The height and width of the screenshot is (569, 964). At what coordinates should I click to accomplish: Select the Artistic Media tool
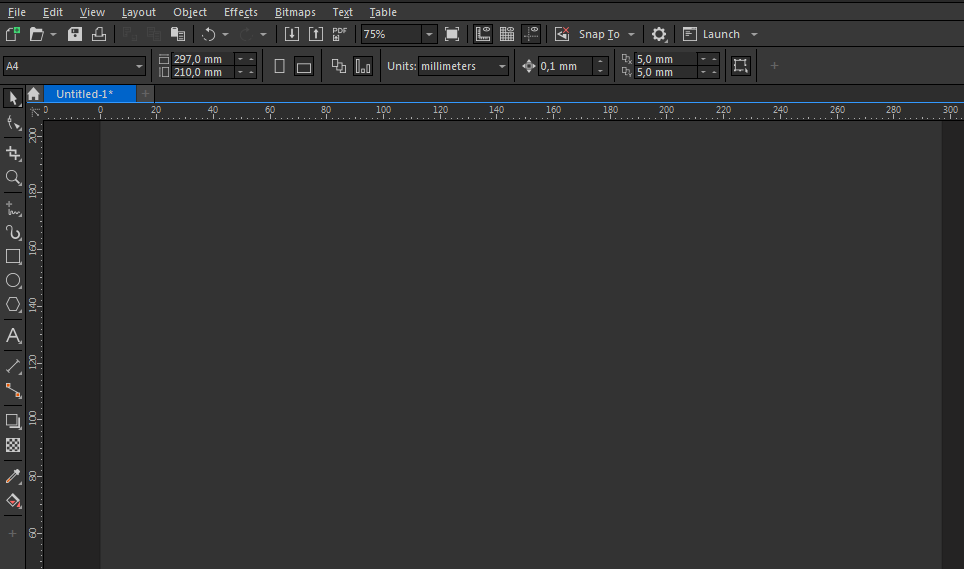[x=13, y=232]
